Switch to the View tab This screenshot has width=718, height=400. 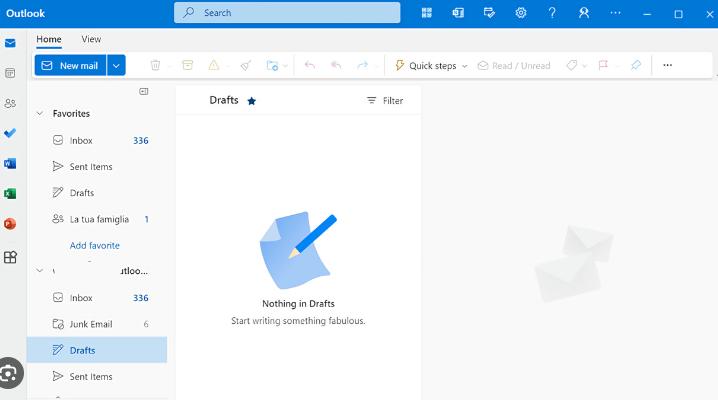tap(91, 39)
